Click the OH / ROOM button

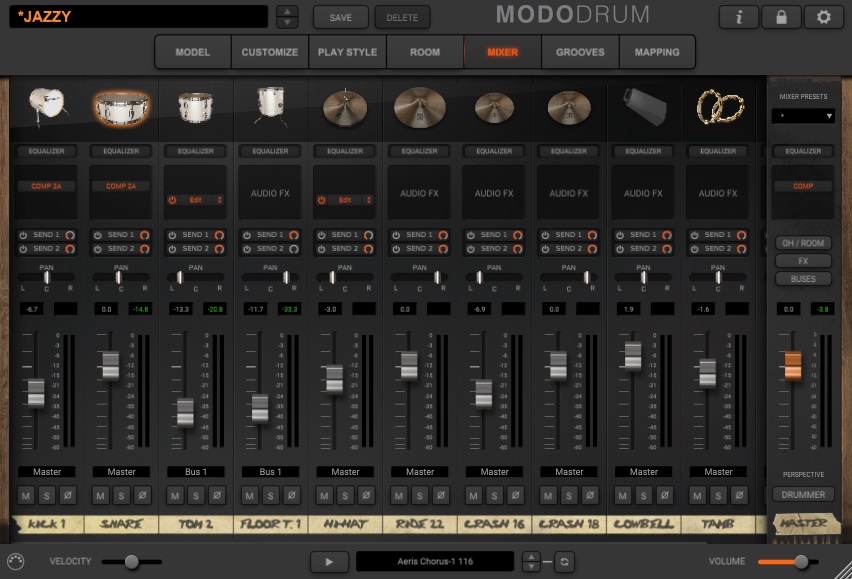803,243
